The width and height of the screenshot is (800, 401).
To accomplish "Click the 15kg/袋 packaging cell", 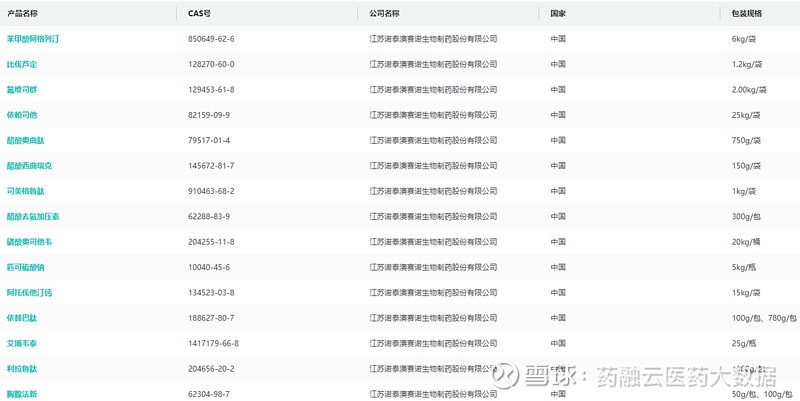I will coord(746,293).
